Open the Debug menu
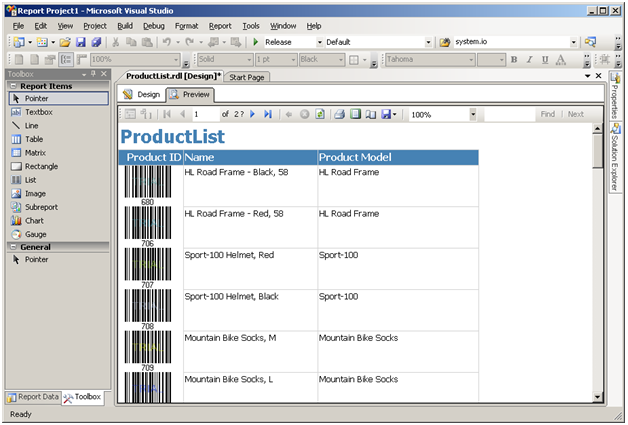 pos(154,26)
